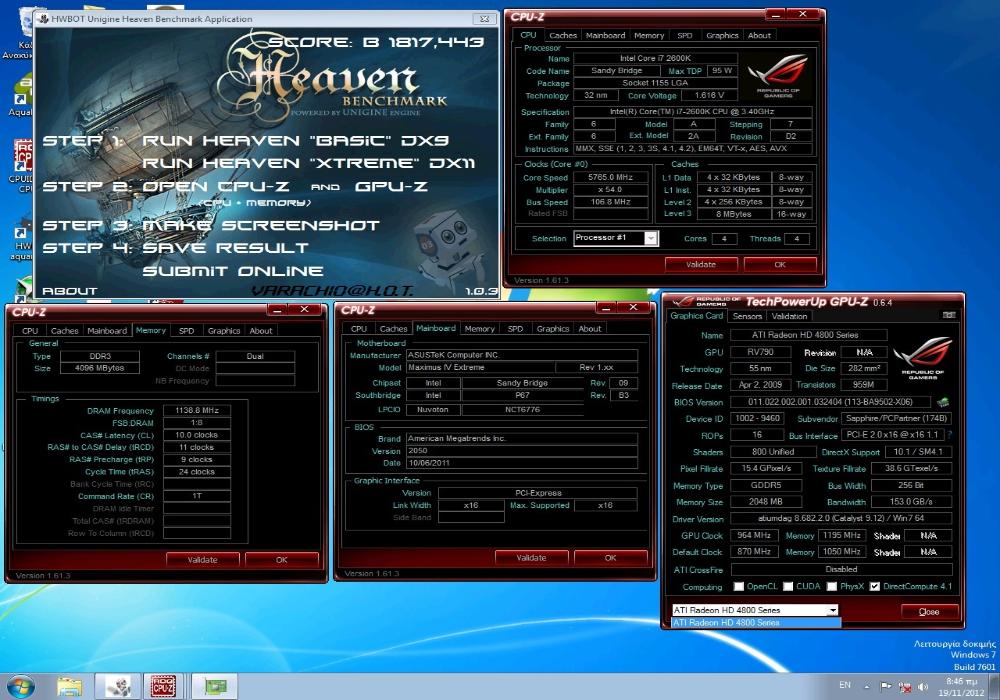
Task: Open the GPU selection dropdown in GPU-Z
Action: 832,610
